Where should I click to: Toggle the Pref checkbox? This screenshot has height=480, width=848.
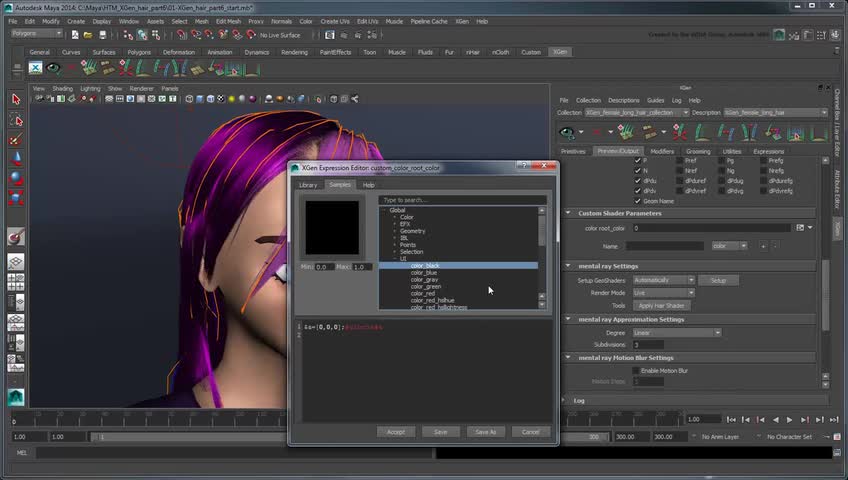[680, 160]
